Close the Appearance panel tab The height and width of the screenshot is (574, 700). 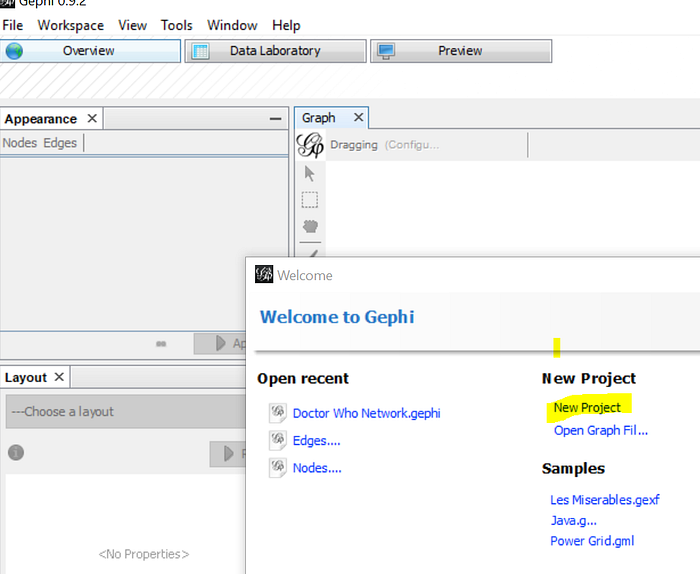(x=92, y=119)
